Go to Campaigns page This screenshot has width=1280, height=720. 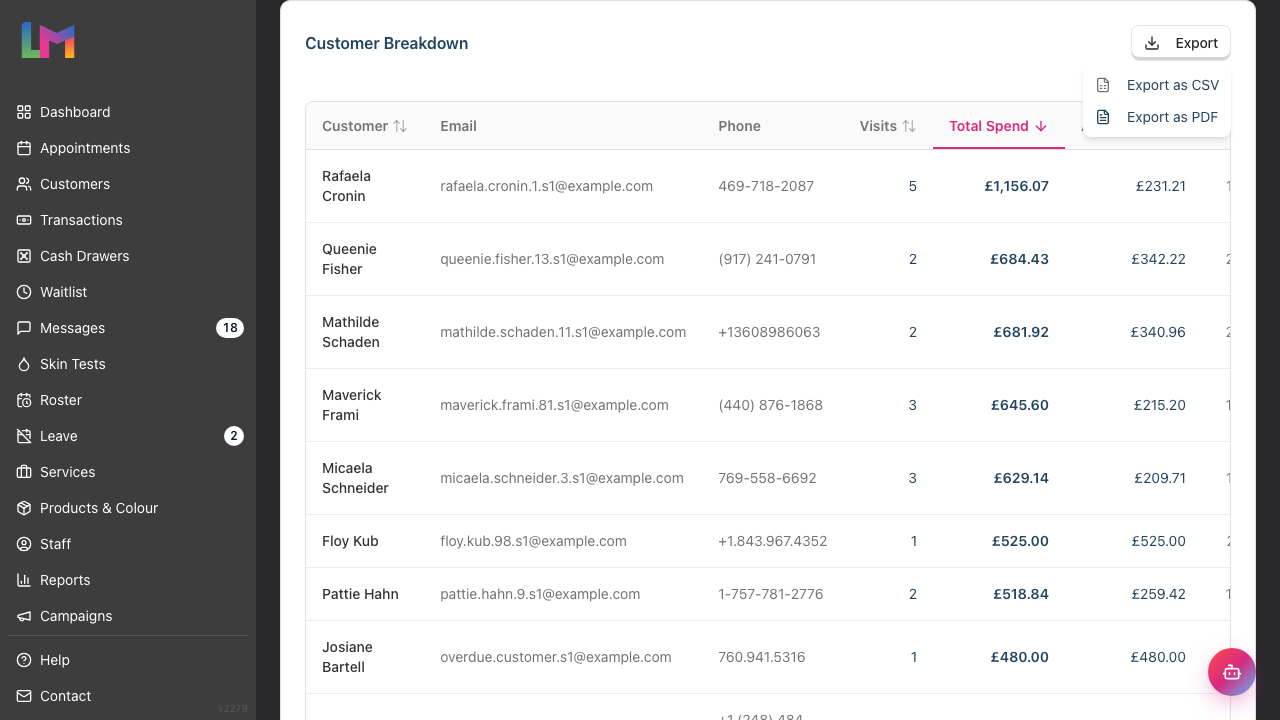tap(128, 616)
